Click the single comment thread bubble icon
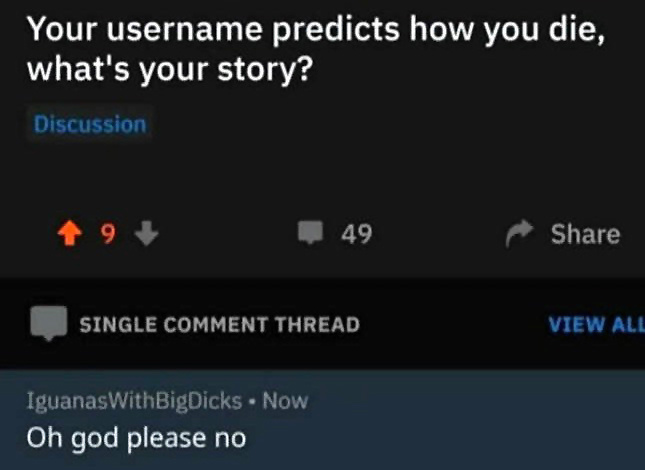Screen dimensions: 645x470 [x=46, y=323]
